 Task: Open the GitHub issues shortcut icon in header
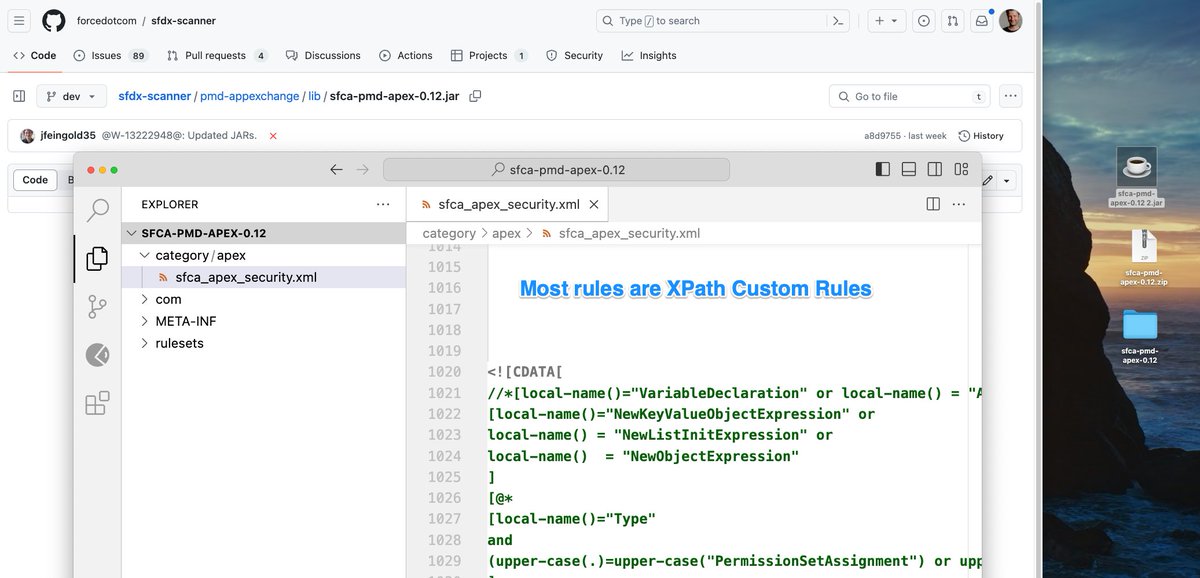click(x=924, y=21)
